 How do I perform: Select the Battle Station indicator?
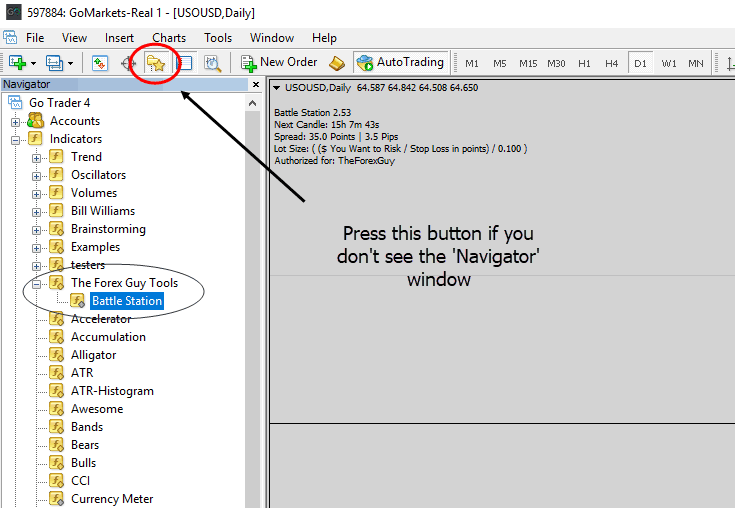(127, 301)
